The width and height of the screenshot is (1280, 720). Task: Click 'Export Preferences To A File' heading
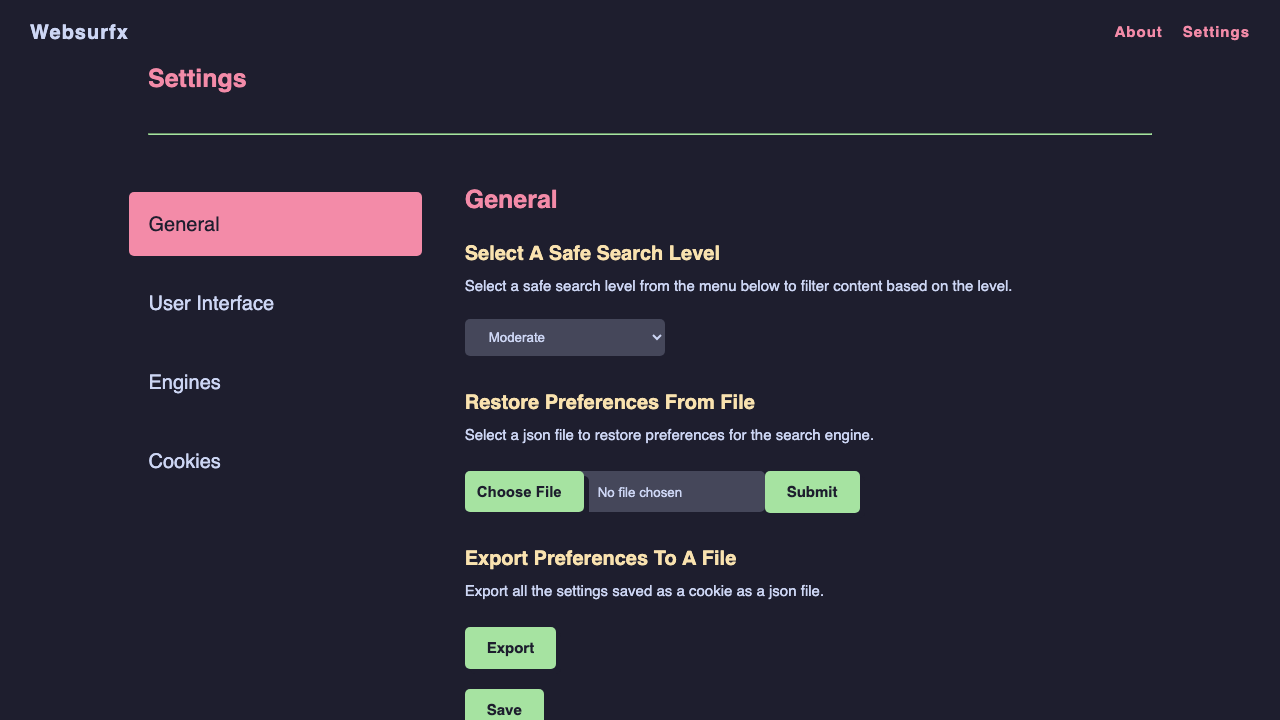click(x=601, y=558)
